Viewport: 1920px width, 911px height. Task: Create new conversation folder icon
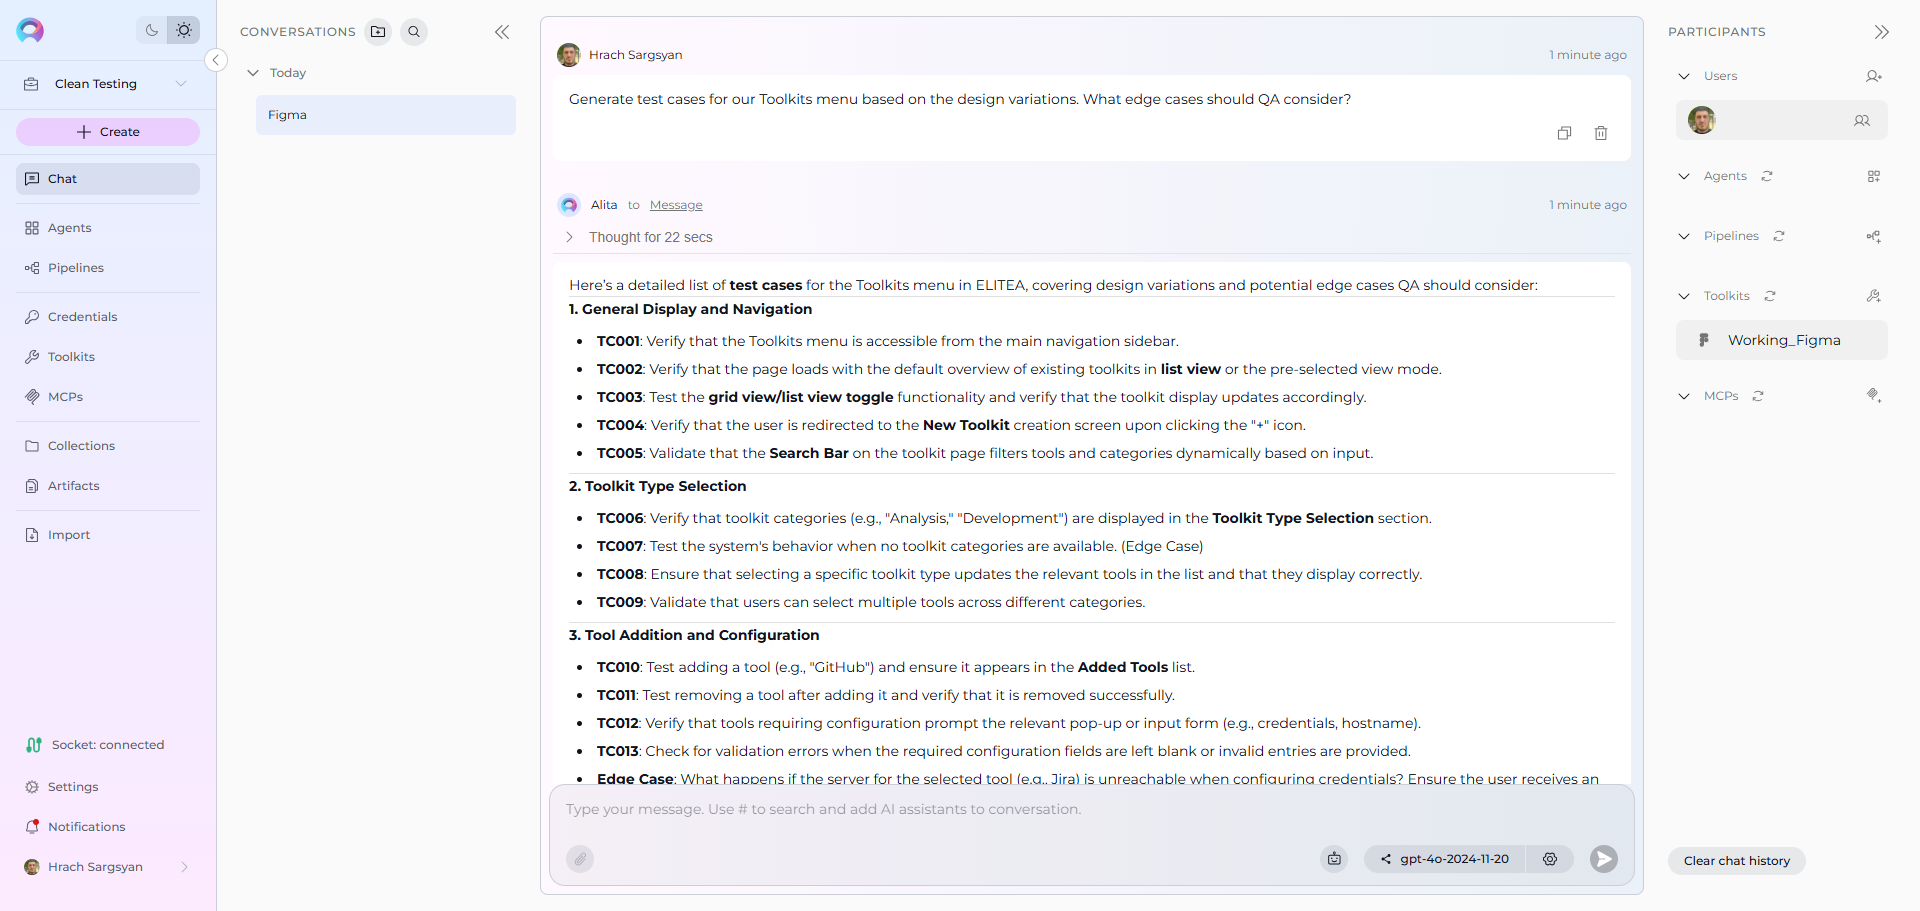[x=378, y=32]
